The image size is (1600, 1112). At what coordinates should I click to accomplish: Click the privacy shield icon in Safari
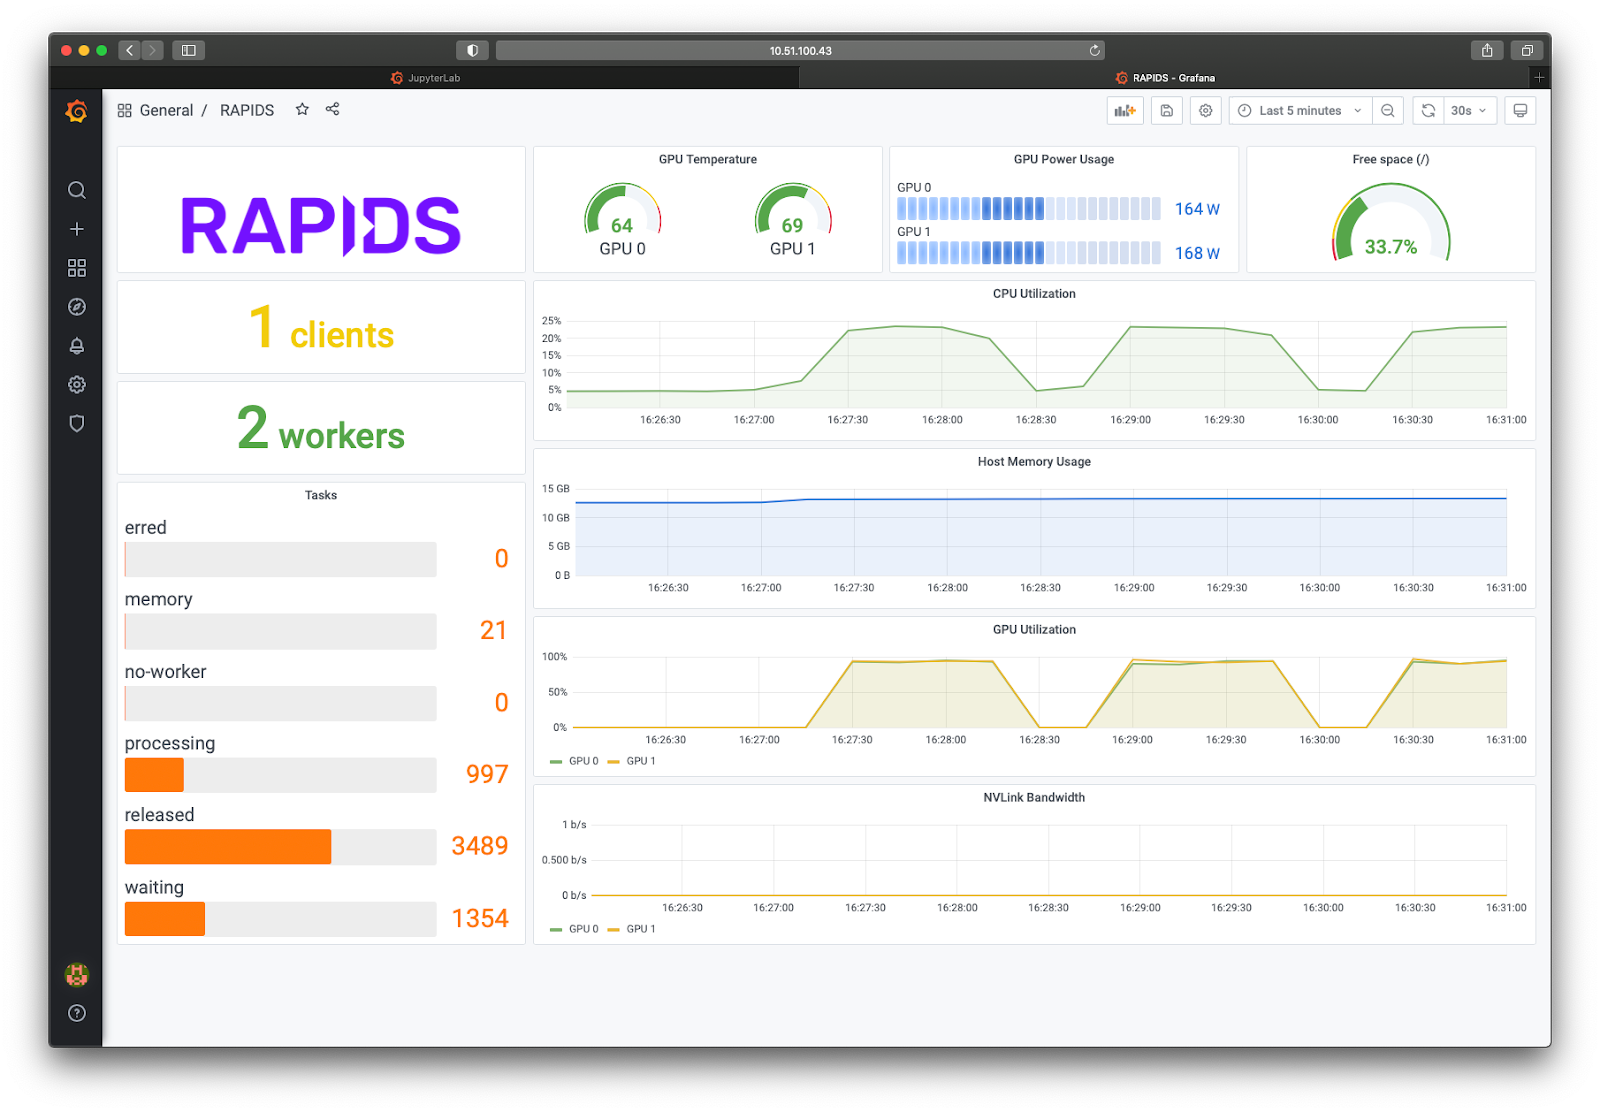(x=472, y=50)
